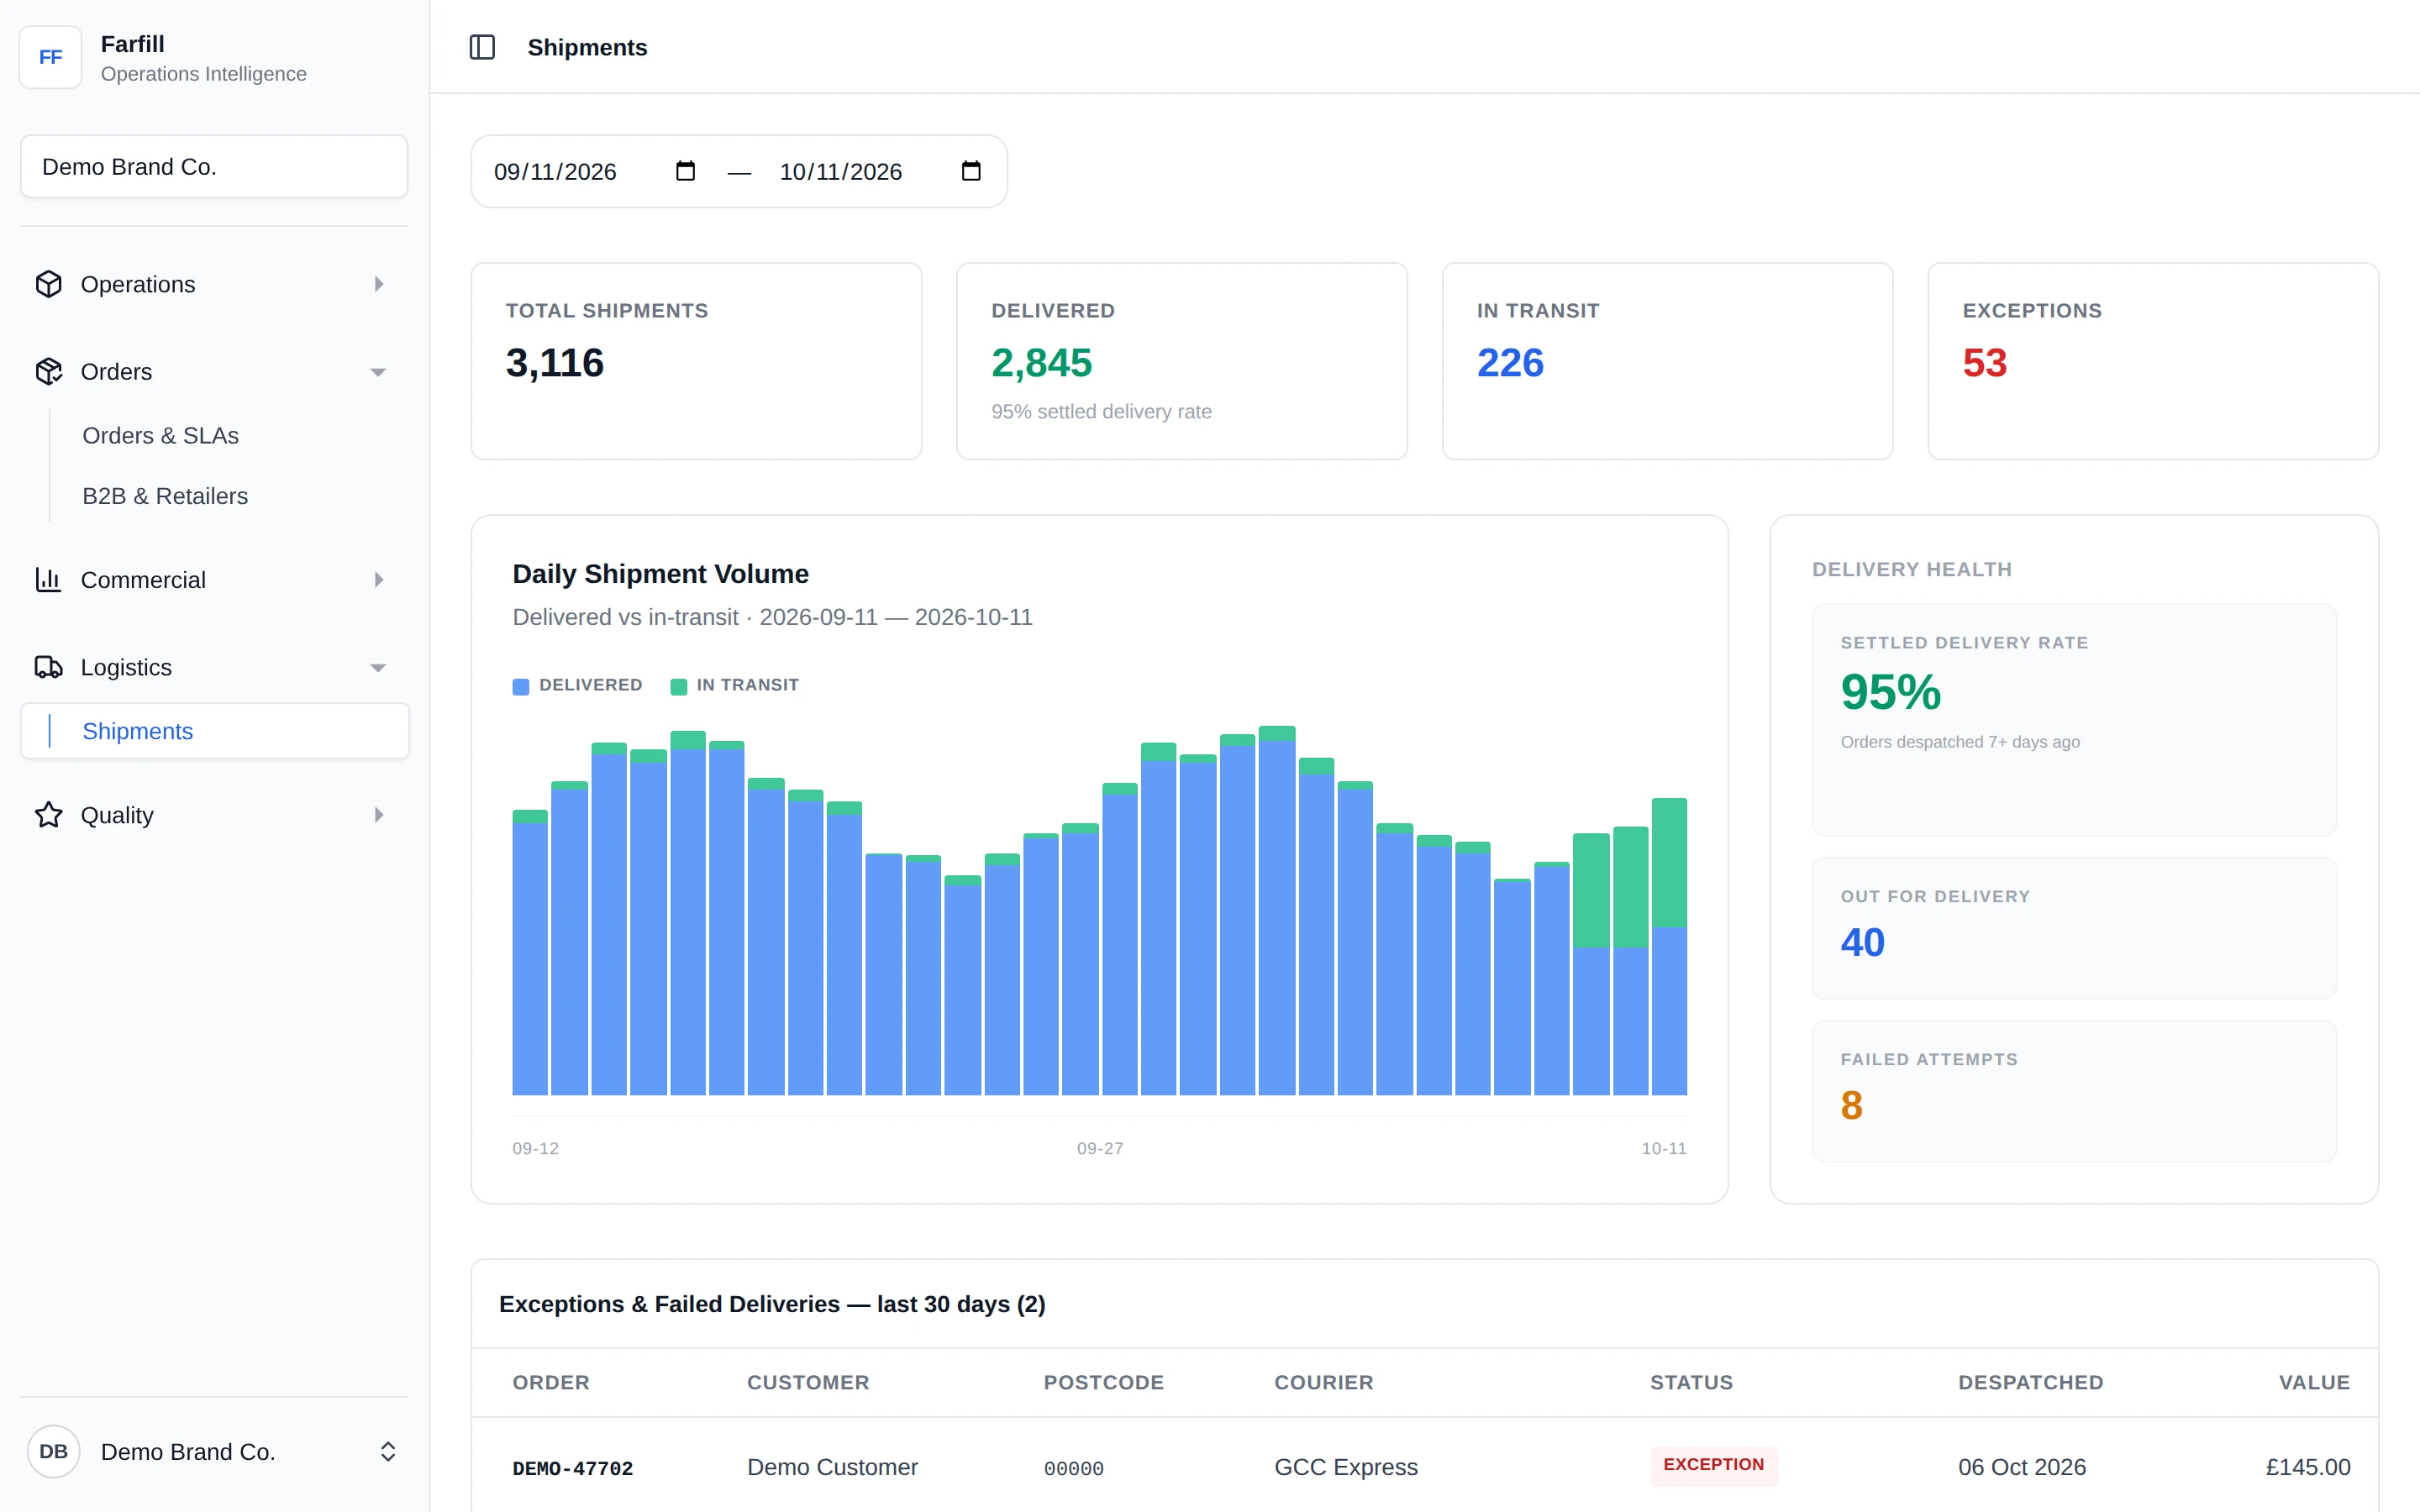2420x1512 pixels.
Task: Collapse the Orders menu arrow
Action: click(x=378, y=372)
